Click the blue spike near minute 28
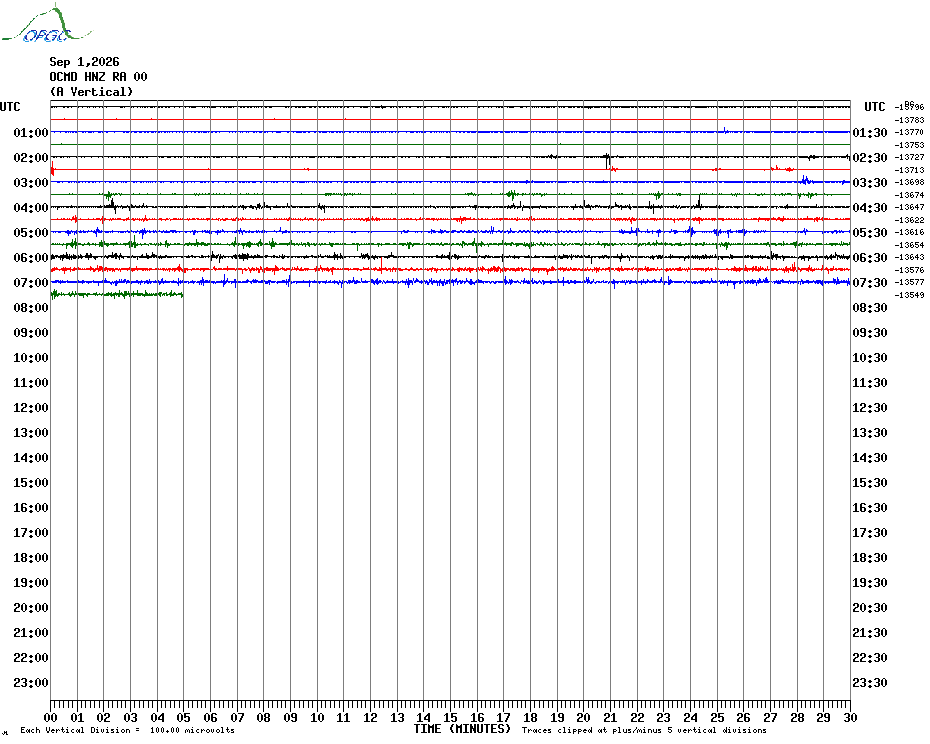 pos(805,179)
